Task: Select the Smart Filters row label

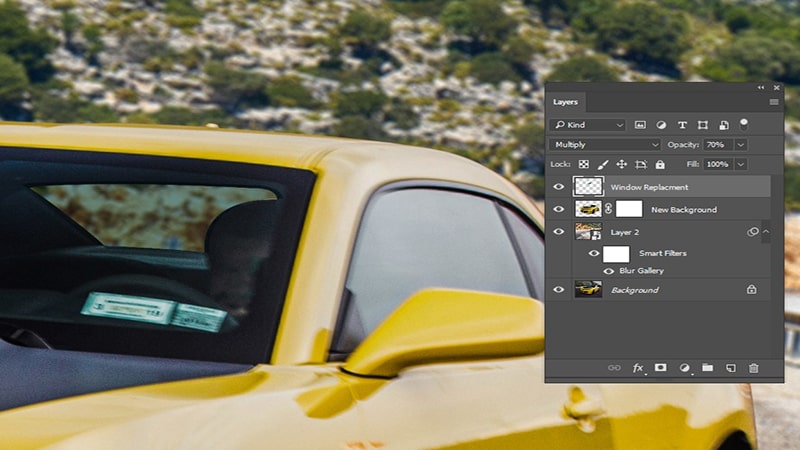Action: [x=662, y=253]
